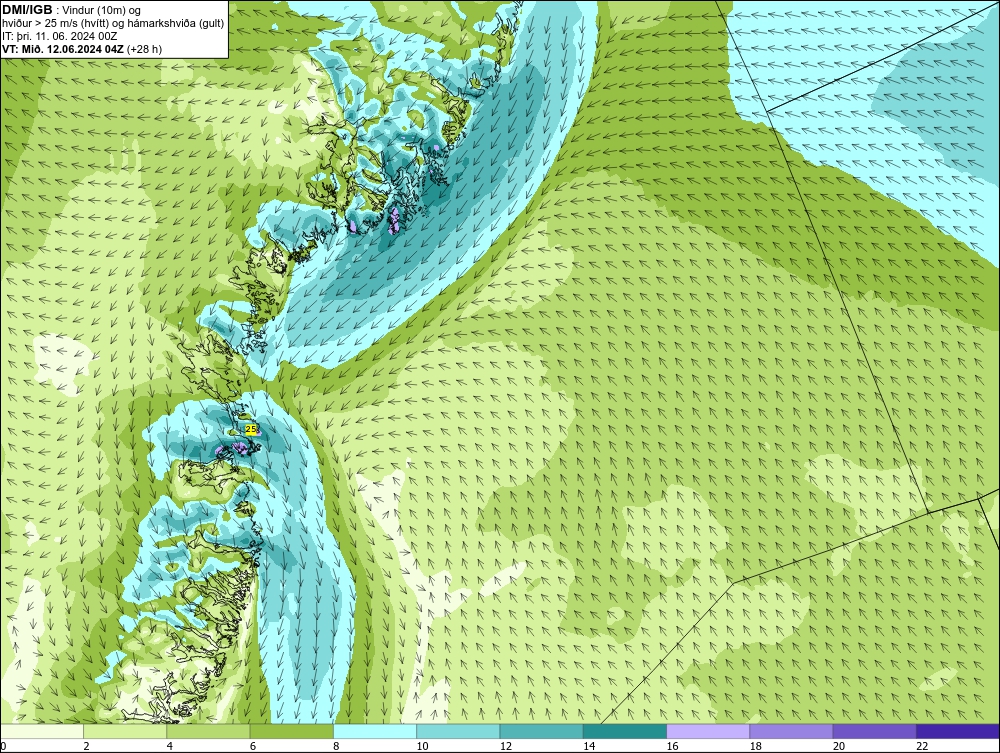
Task: Click the 2–4 m/s light green swatch
Action: point(125,731)
